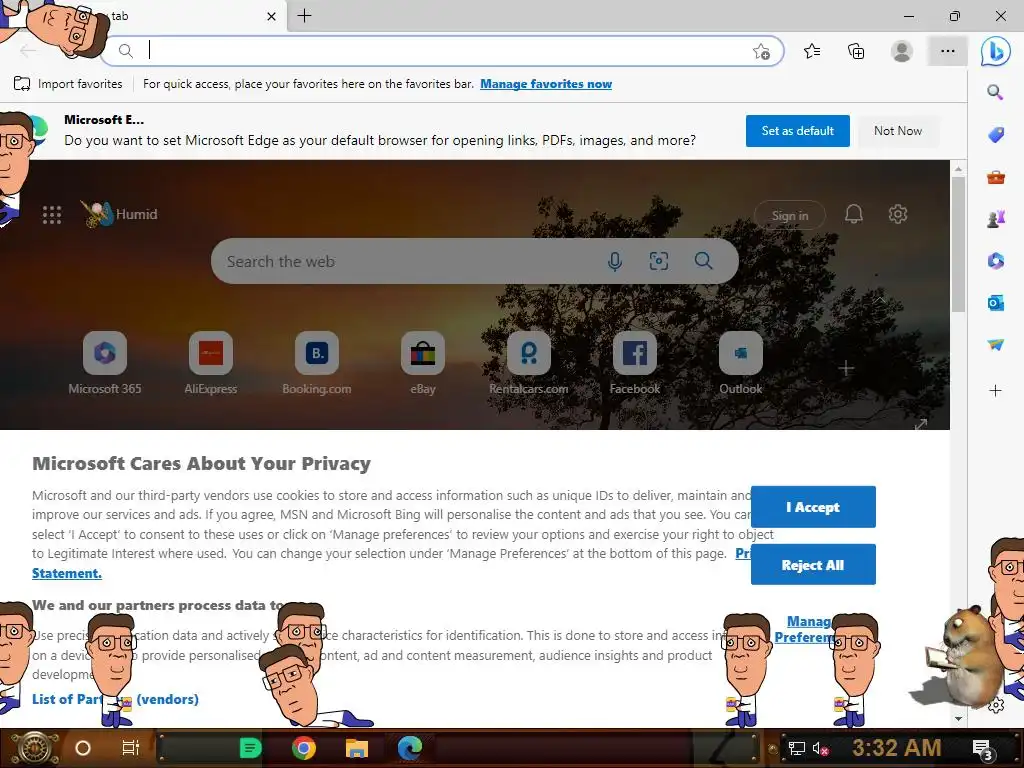
Task: Open the Privacy Statement link
Action: [x=67, y=573]
